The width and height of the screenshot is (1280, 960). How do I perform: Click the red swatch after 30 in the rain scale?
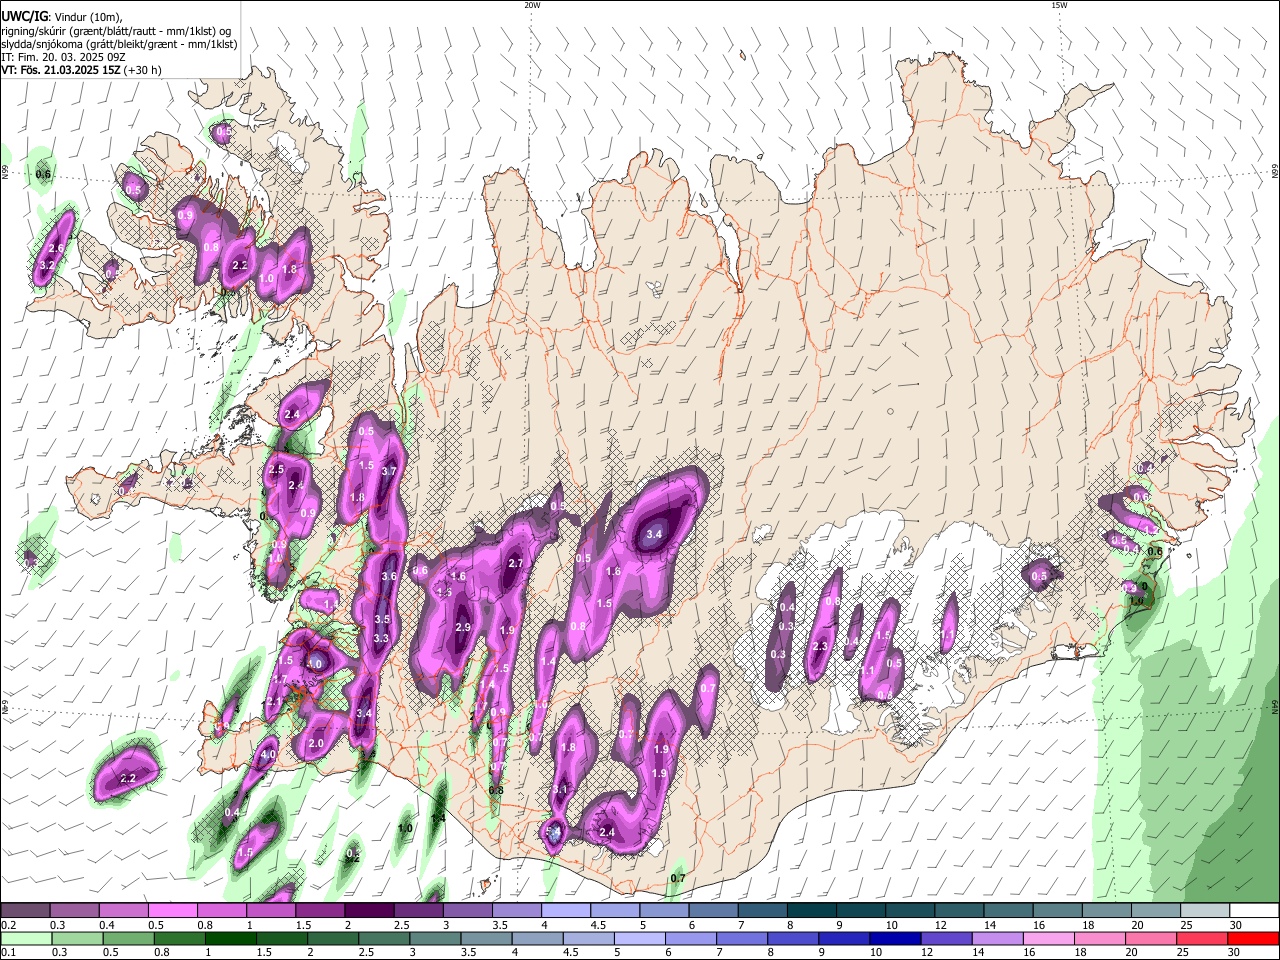[1254, 939]
